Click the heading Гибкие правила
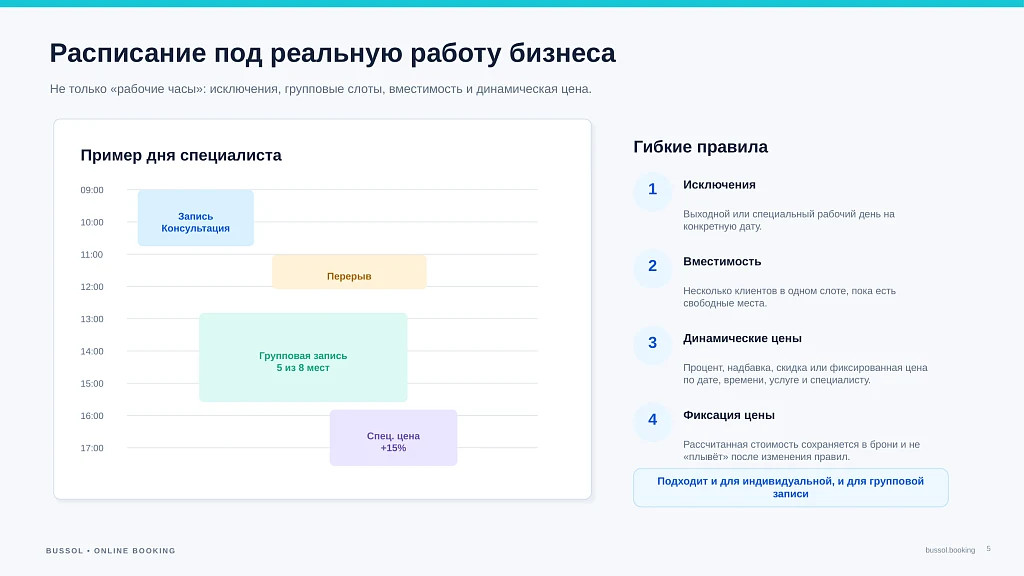1024x576 pixels. coord(700,147)
